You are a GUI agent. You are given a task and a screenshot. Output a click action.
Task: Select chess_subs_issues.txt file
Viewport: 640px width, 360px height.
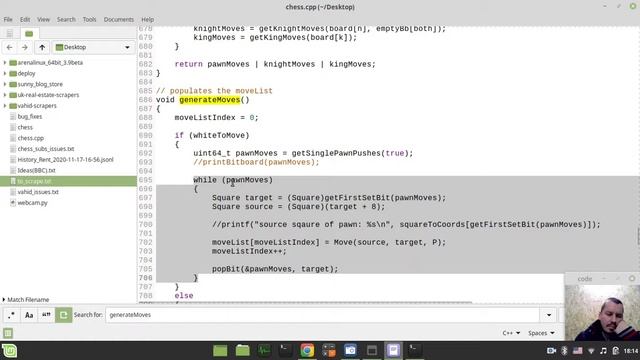[68, 149]
